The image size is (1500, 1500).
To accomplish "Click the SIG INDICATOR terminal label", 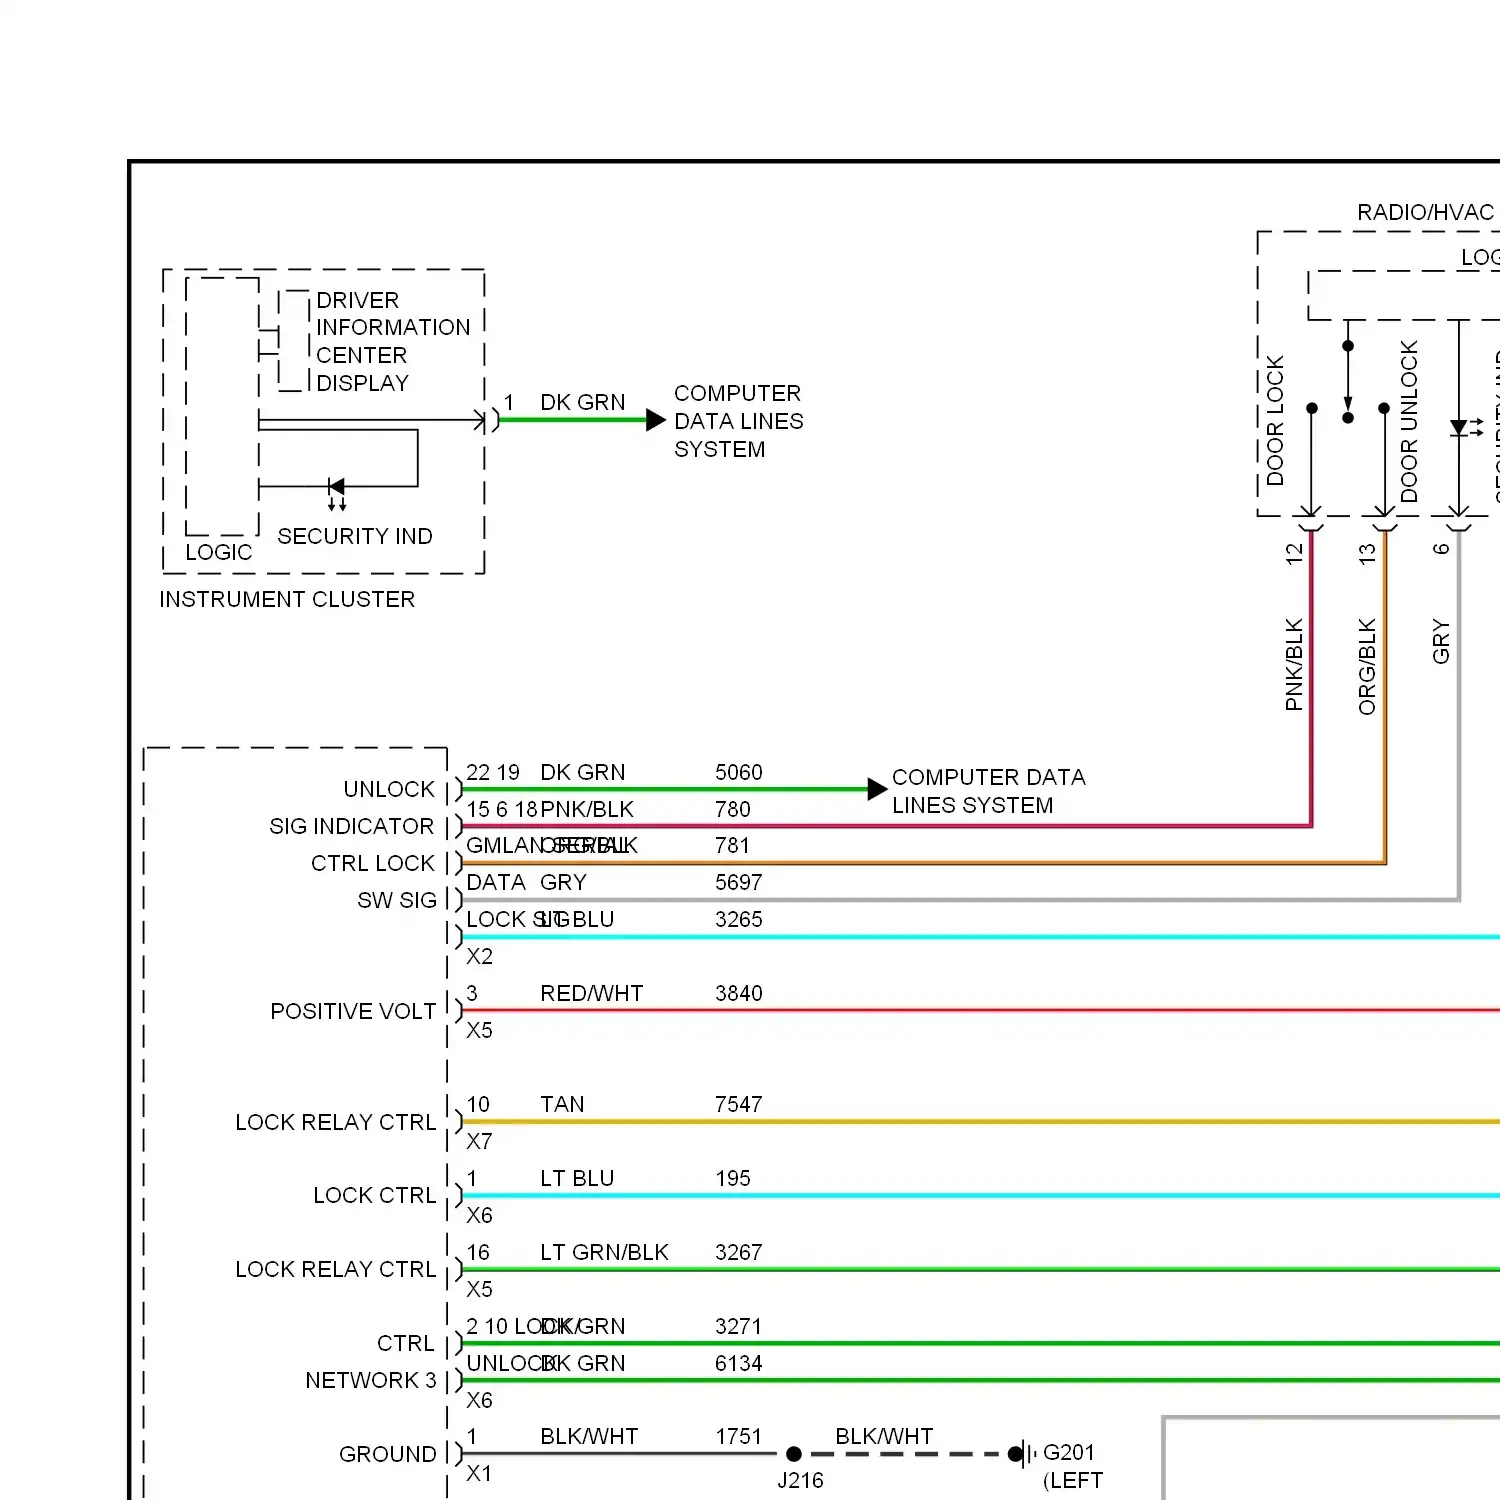I will pos(352,826).
